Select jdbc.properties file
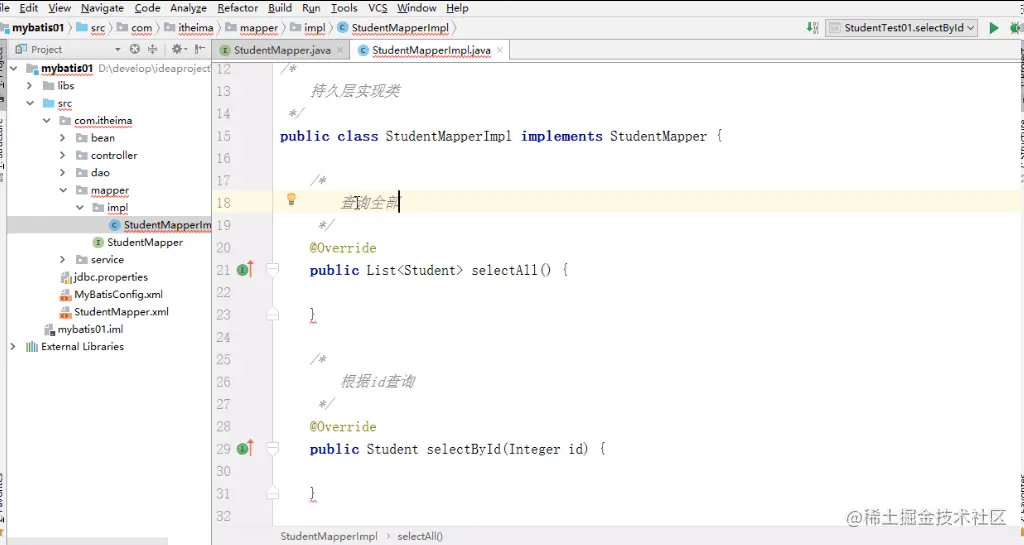1024x545 pixels. click(104, 277)
